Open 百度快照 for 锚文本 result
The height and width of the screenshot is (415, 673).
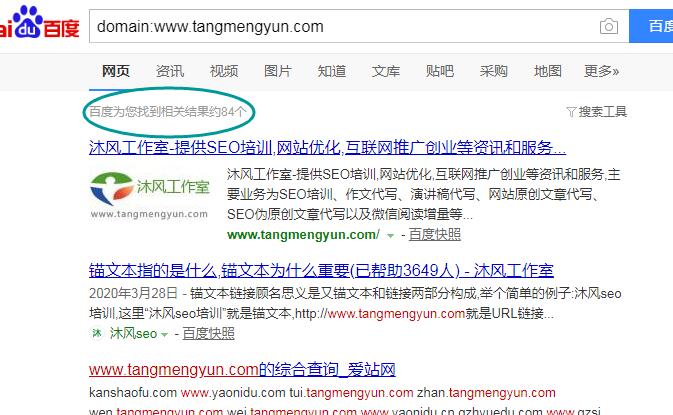coord(209,333)
